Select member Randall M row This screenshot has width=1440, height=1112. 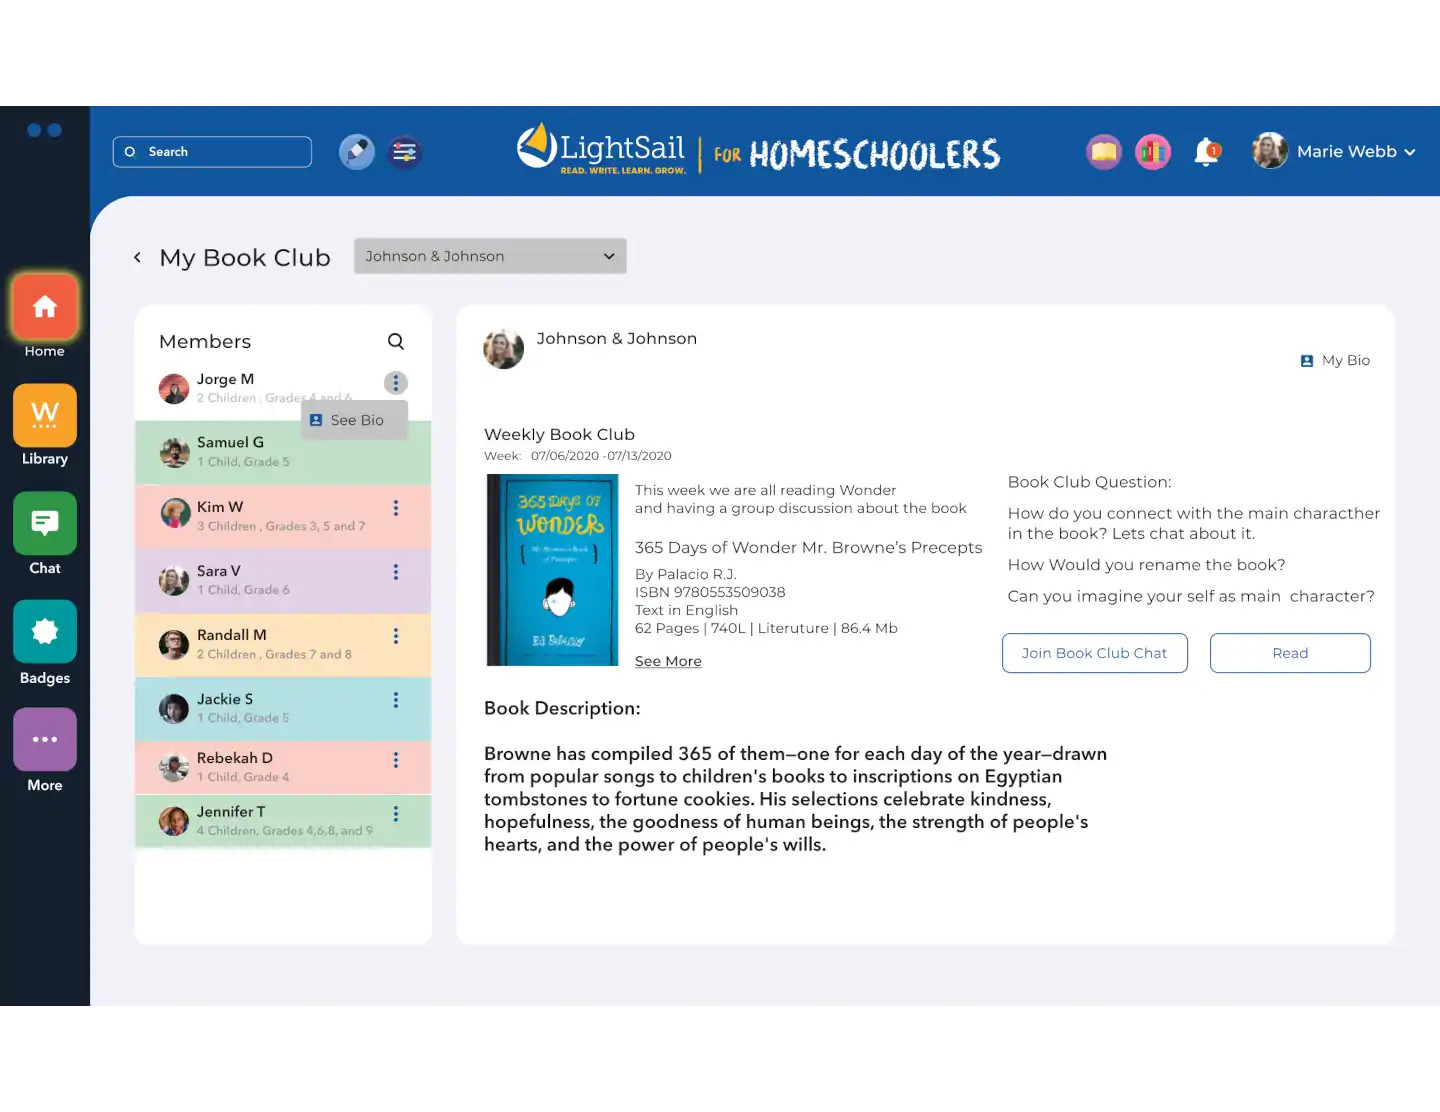(x=283, y=644)
